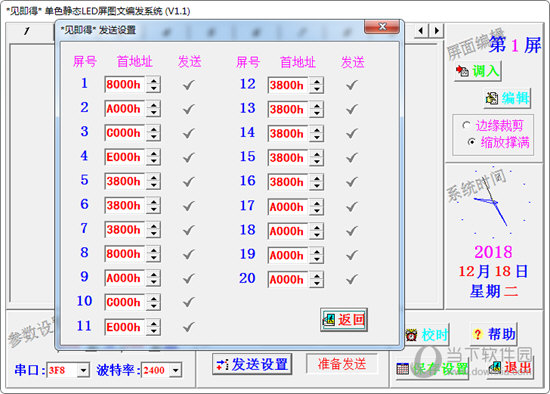Click the 星期二 weekday text
Viewport: 550px width, 394px height.
coord(494,291)
